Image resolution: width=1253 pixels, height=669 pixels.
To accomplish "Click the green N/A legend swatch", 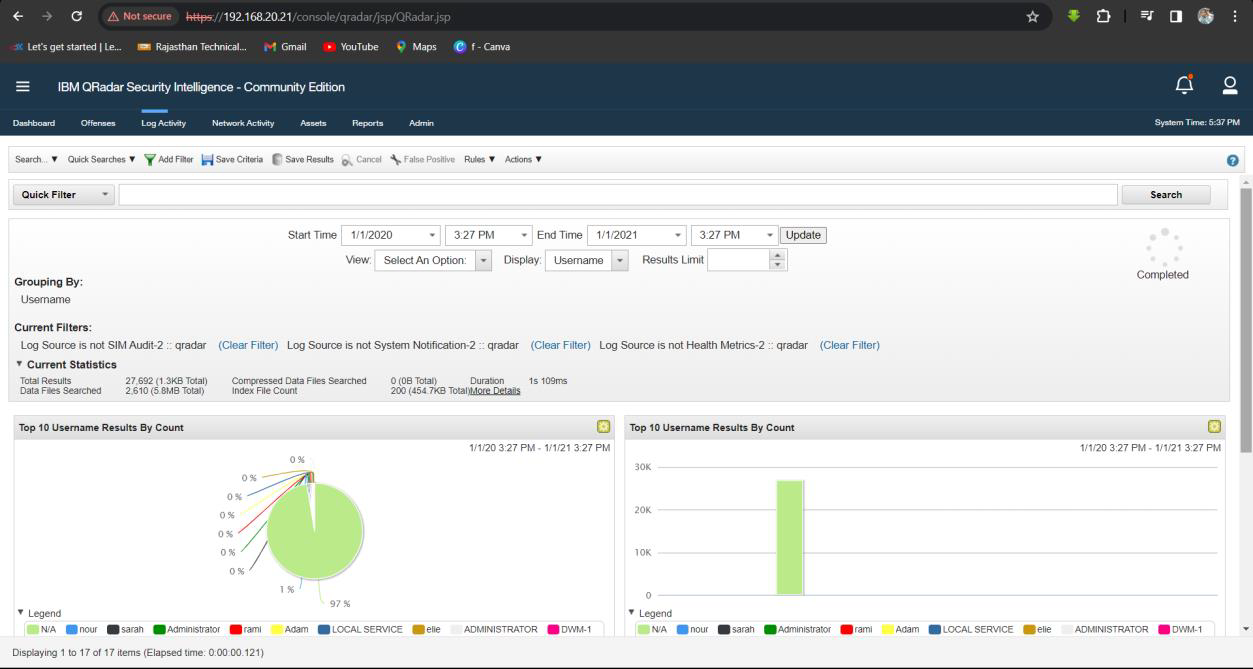I will click(33, 630).
